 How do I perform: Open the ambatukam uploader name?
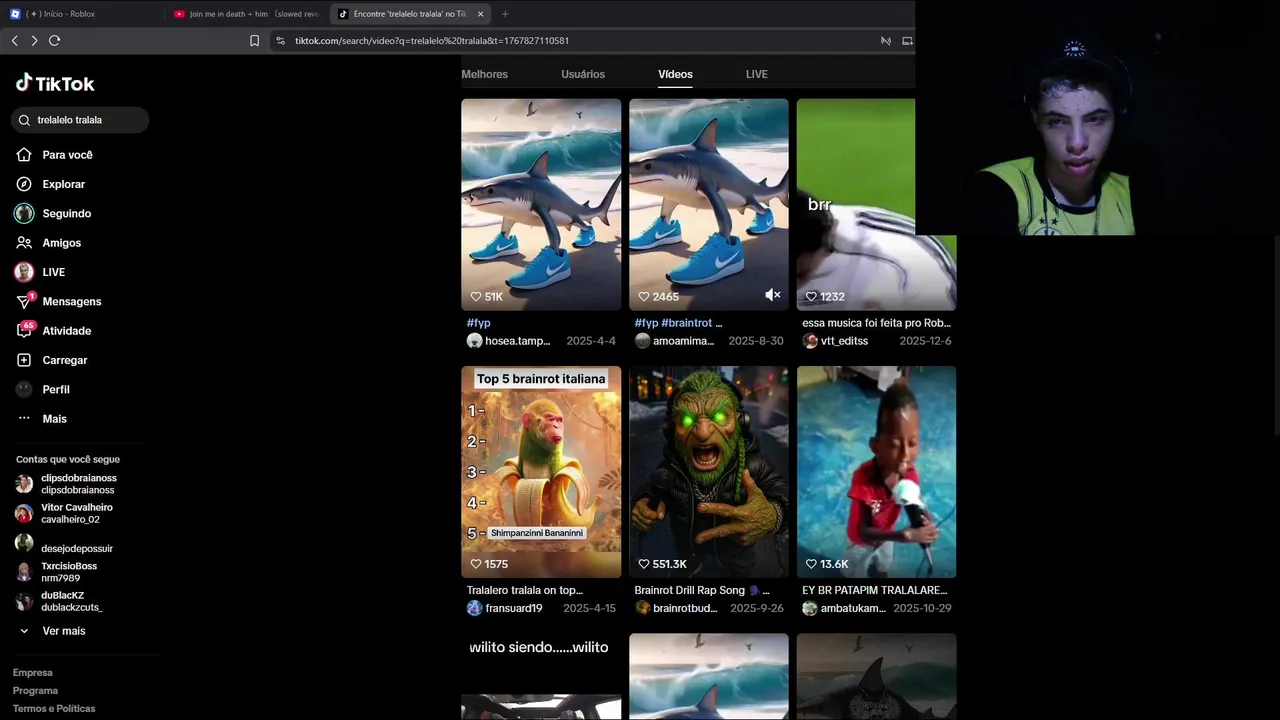pos(853,608)
